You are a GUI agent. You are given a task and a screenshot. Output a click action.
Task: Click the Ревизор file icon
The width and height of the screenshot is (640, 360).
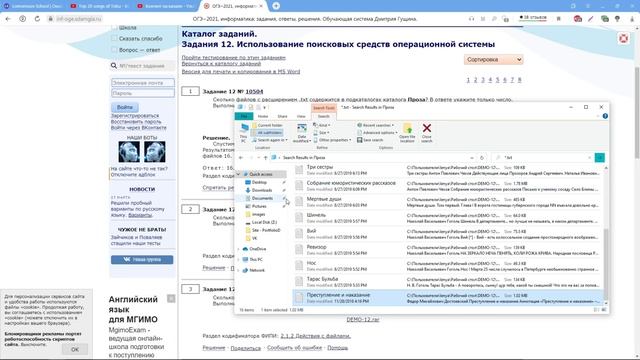click(x=299, y=250)
